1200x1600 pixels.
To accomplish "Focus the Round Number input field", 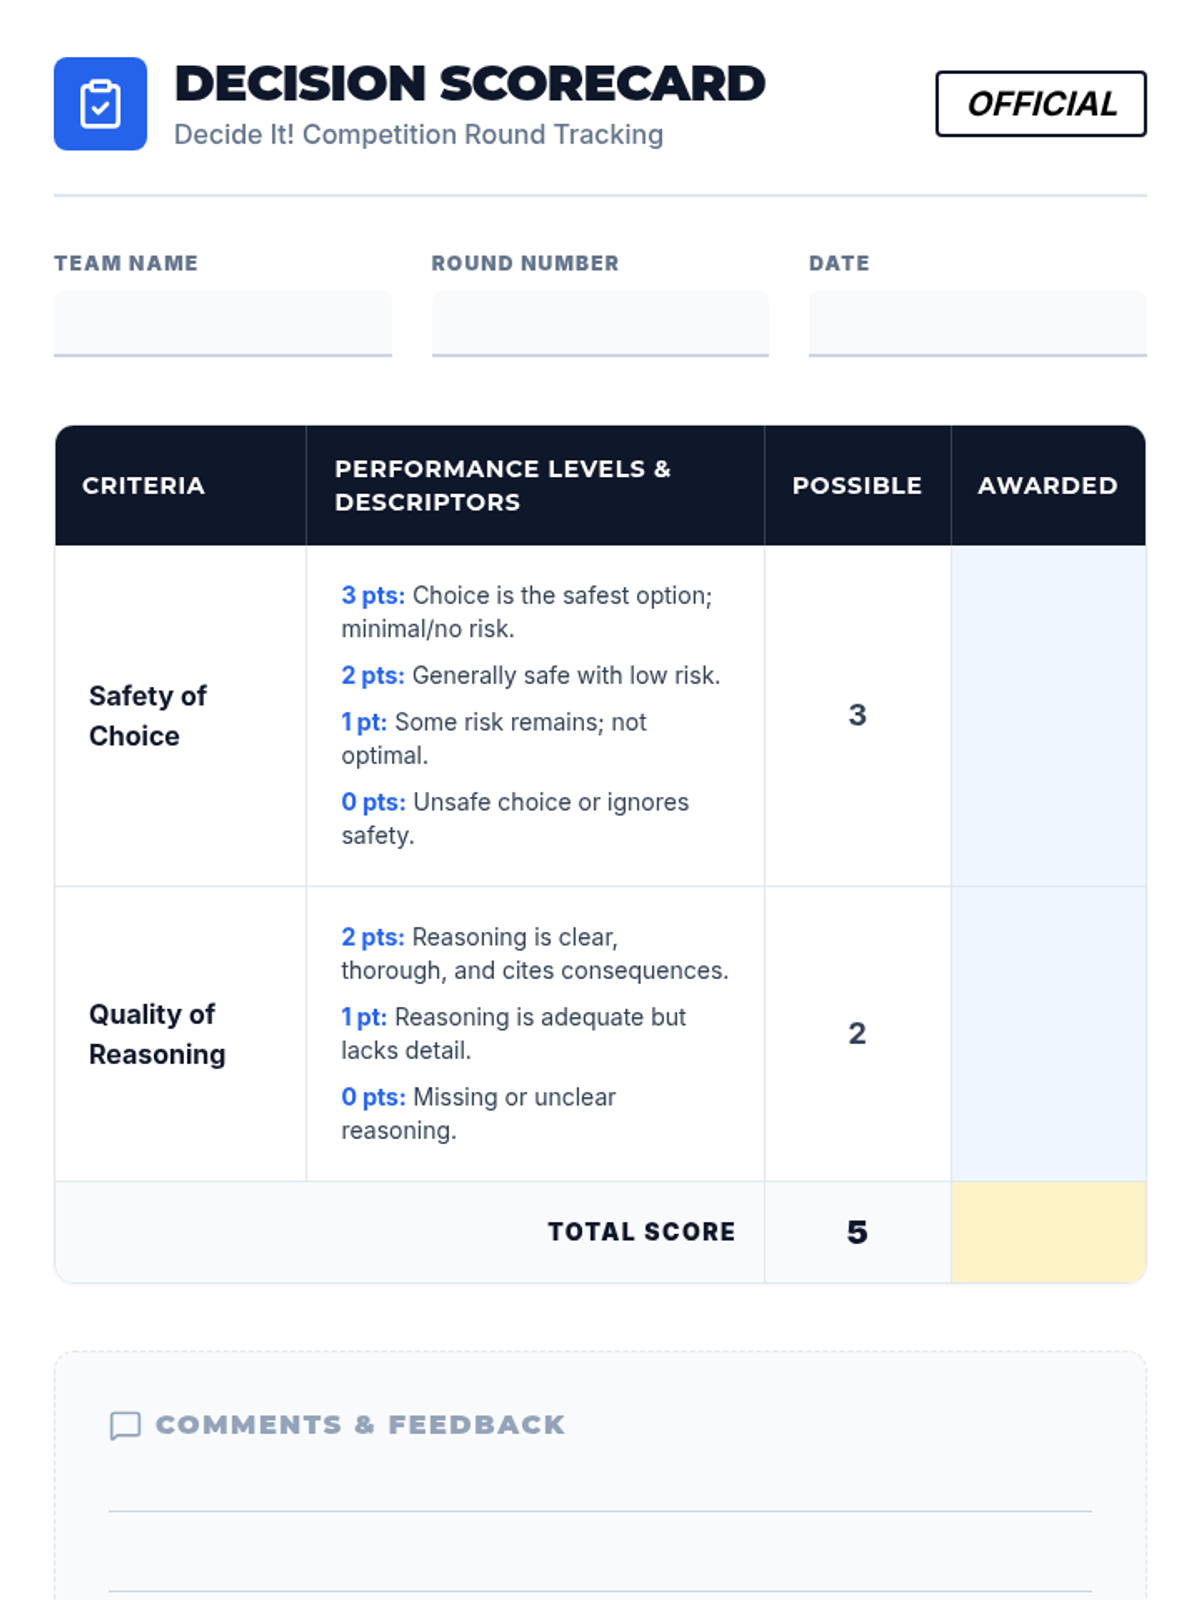I will (600, 323).
